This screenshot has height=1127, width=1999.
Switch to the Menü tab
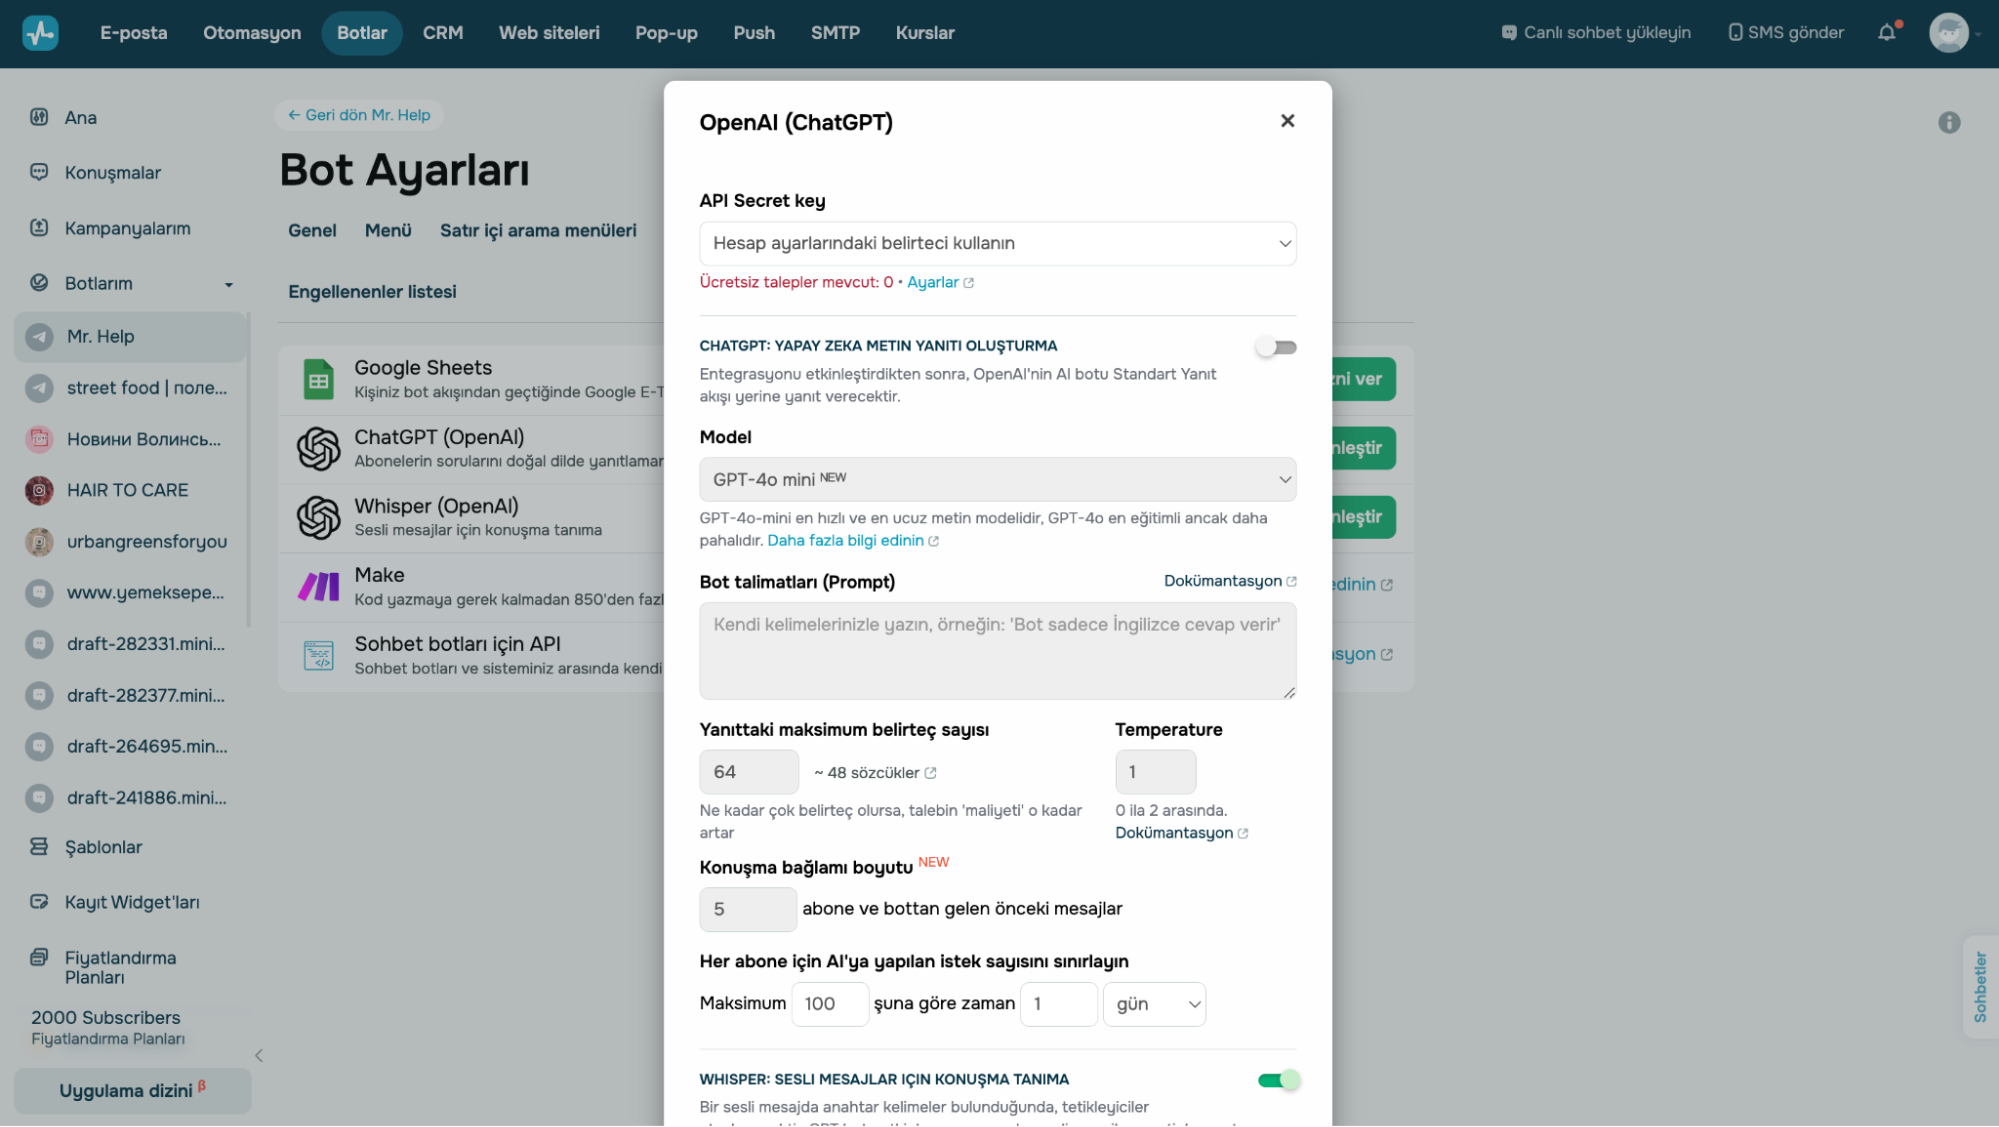point(388,231)
